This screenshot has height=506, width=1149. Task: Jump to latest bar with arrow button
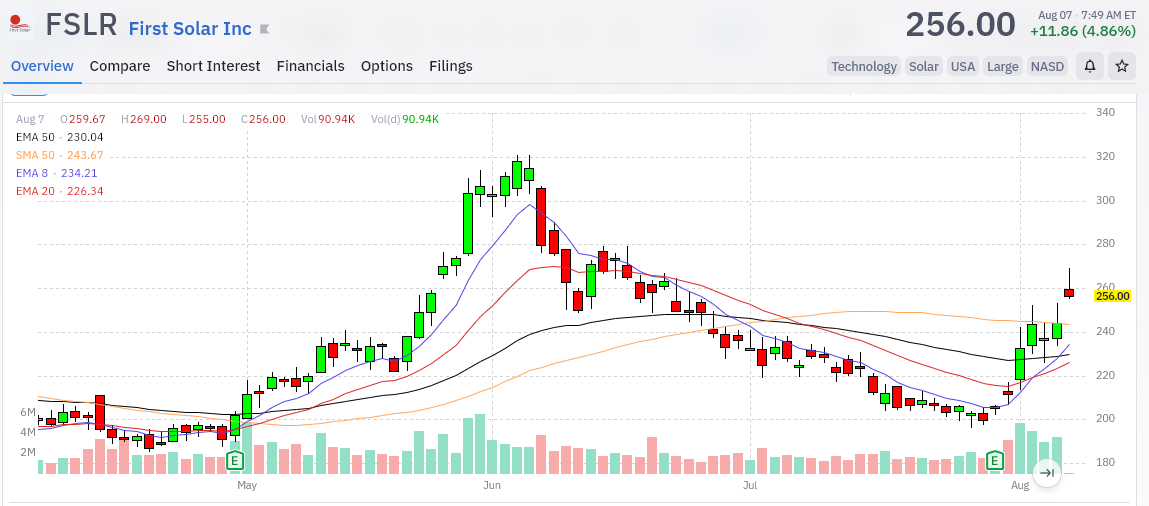(1048, 472)
